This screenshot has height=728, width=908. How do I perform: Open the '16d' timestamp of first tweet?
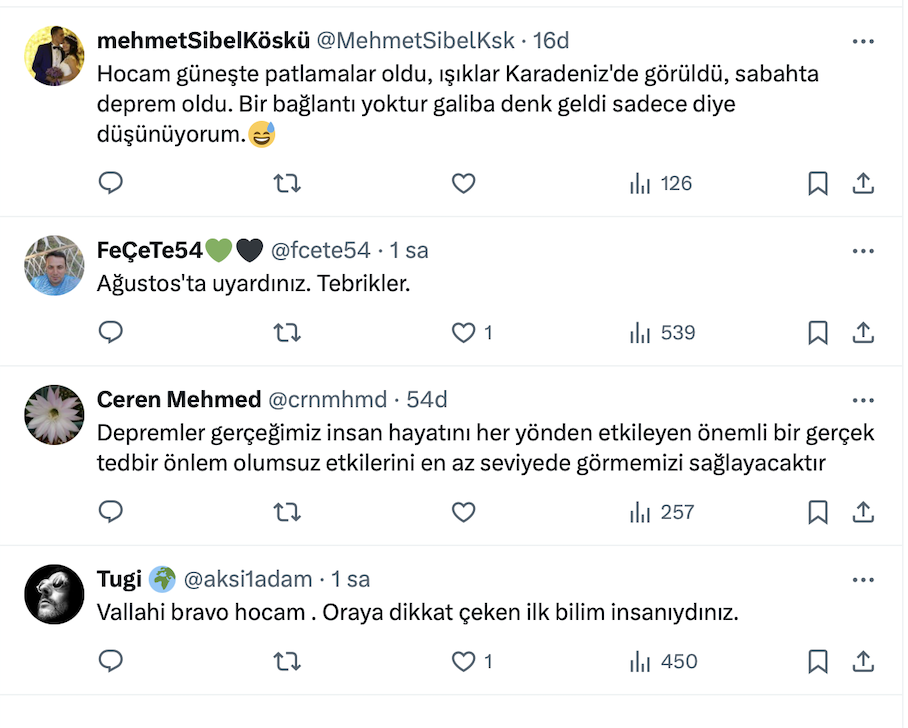pyautogui.click(x=551, y=41)
